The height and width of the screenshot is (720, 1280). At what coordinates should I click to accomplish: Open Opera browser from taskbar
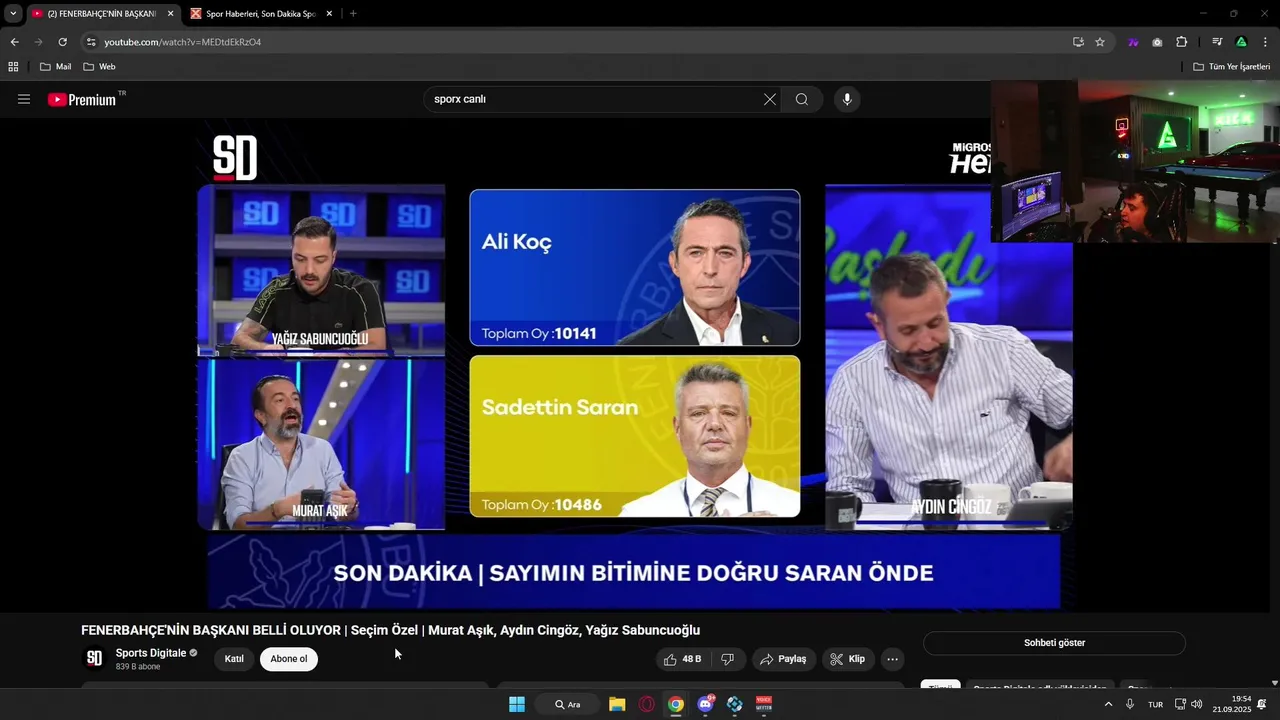[x=647, y=704]
